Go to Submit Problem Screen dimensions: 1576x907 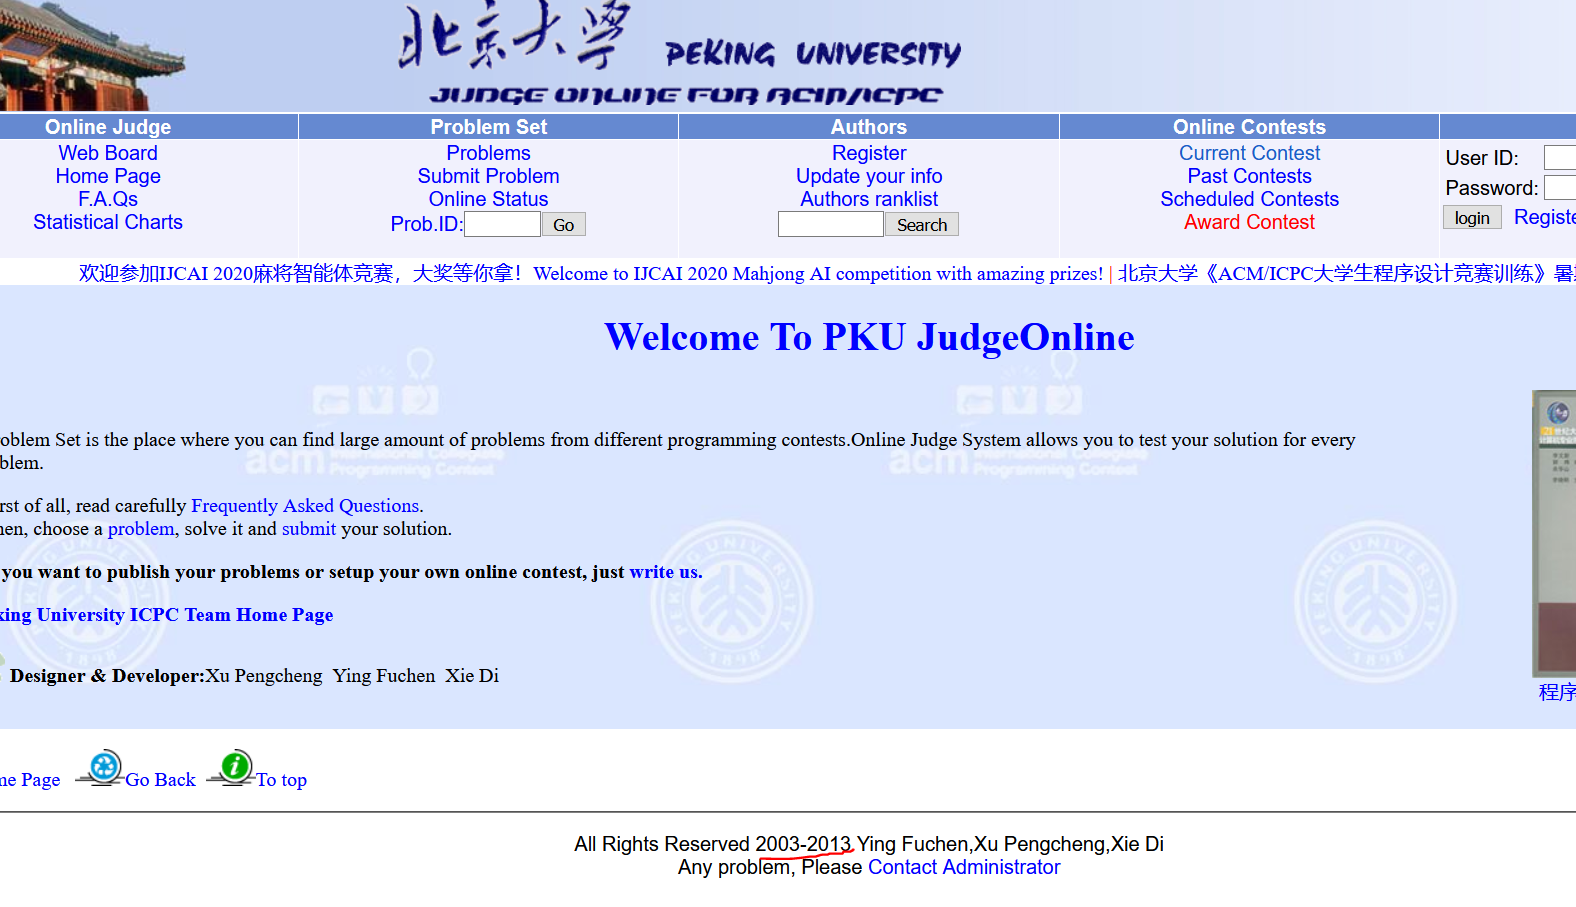(488, 176)
